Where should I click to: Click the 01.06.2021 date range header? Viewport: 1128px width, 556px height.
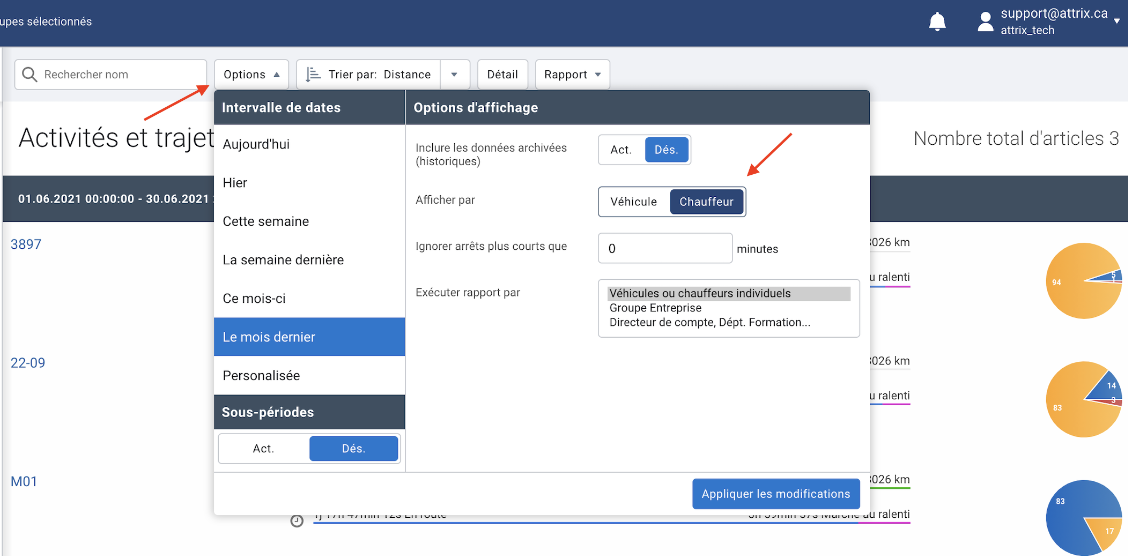pos(115,199)
